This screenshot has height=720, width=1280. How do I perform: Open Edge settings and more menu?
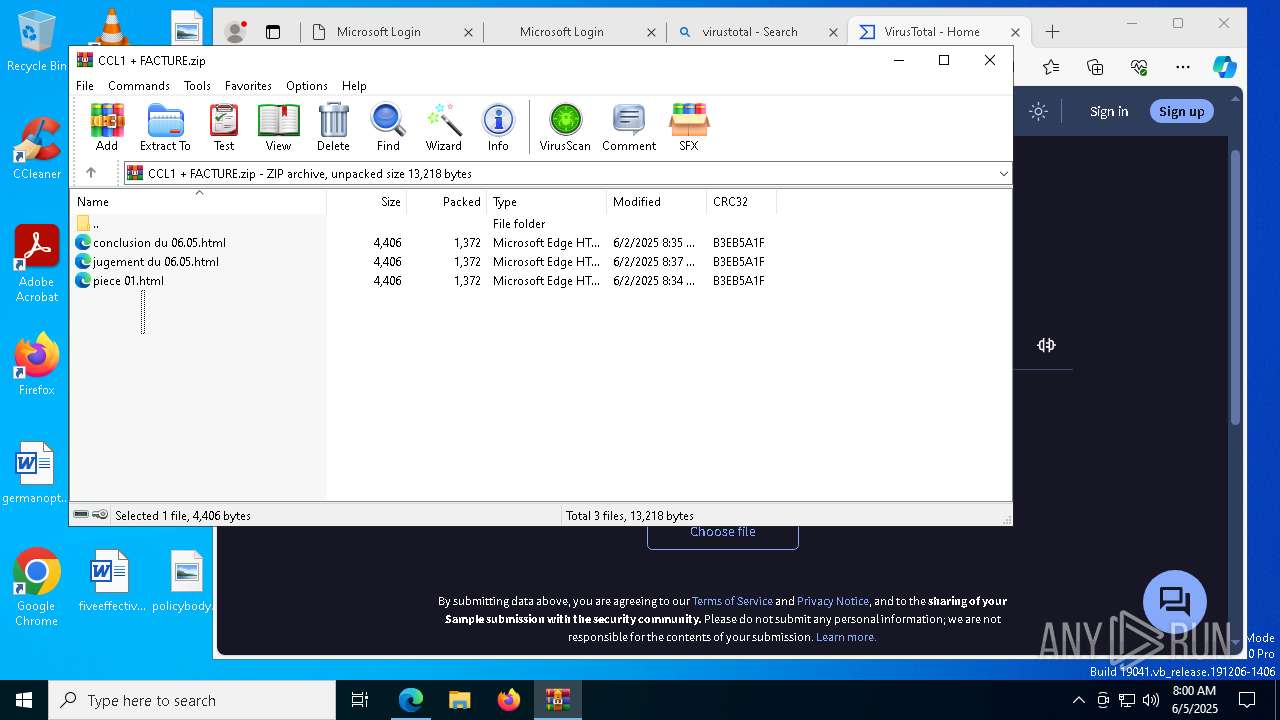[x=1183, y=67]
